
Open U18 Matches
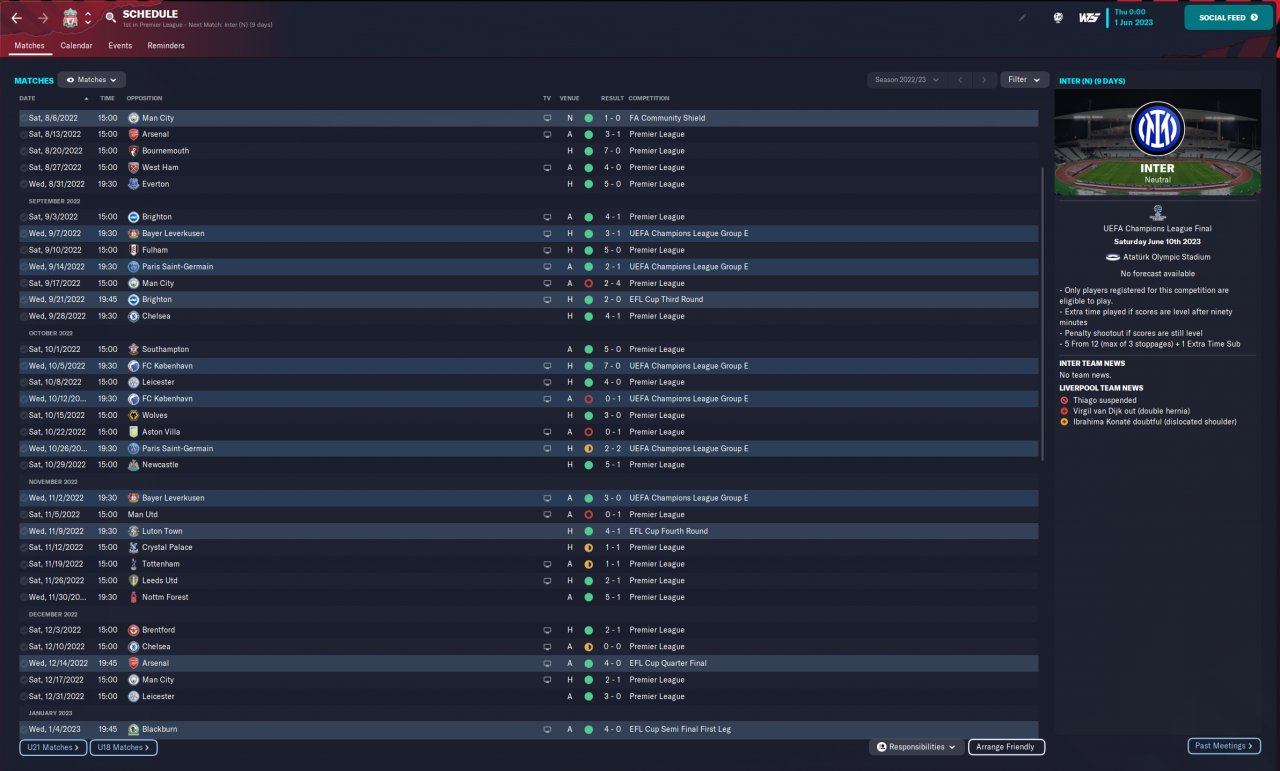pyautogui.click(x=123, y=747)
